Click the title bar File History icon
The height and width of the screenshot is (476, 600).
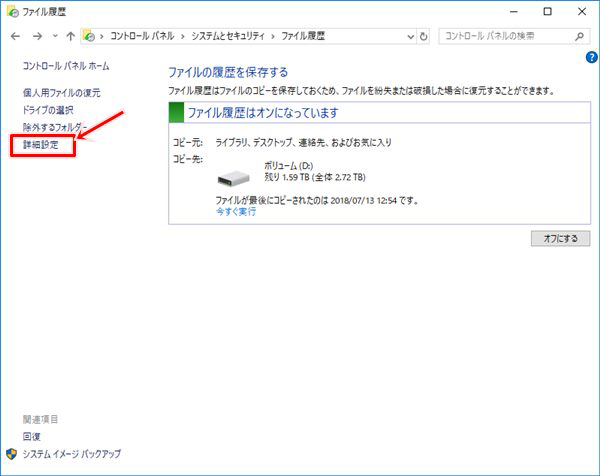point(12,12)
